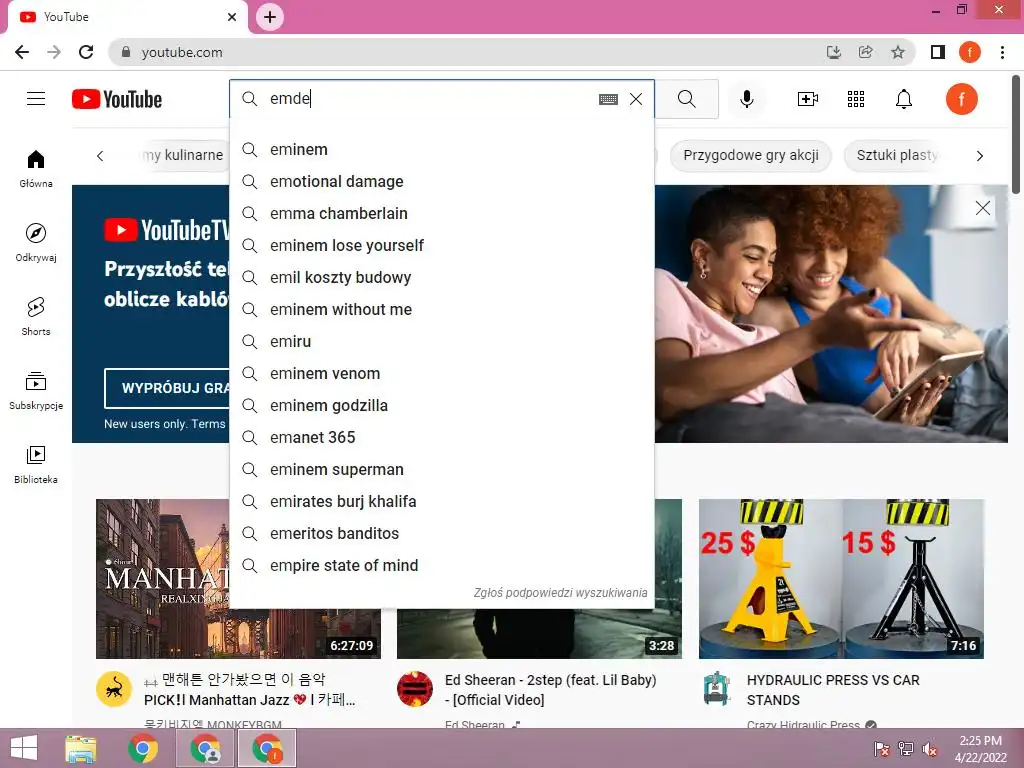Choose suggestion 'emil koszty budowy'
Viewport: 1024px width, 768px height.
pos(442,278)
